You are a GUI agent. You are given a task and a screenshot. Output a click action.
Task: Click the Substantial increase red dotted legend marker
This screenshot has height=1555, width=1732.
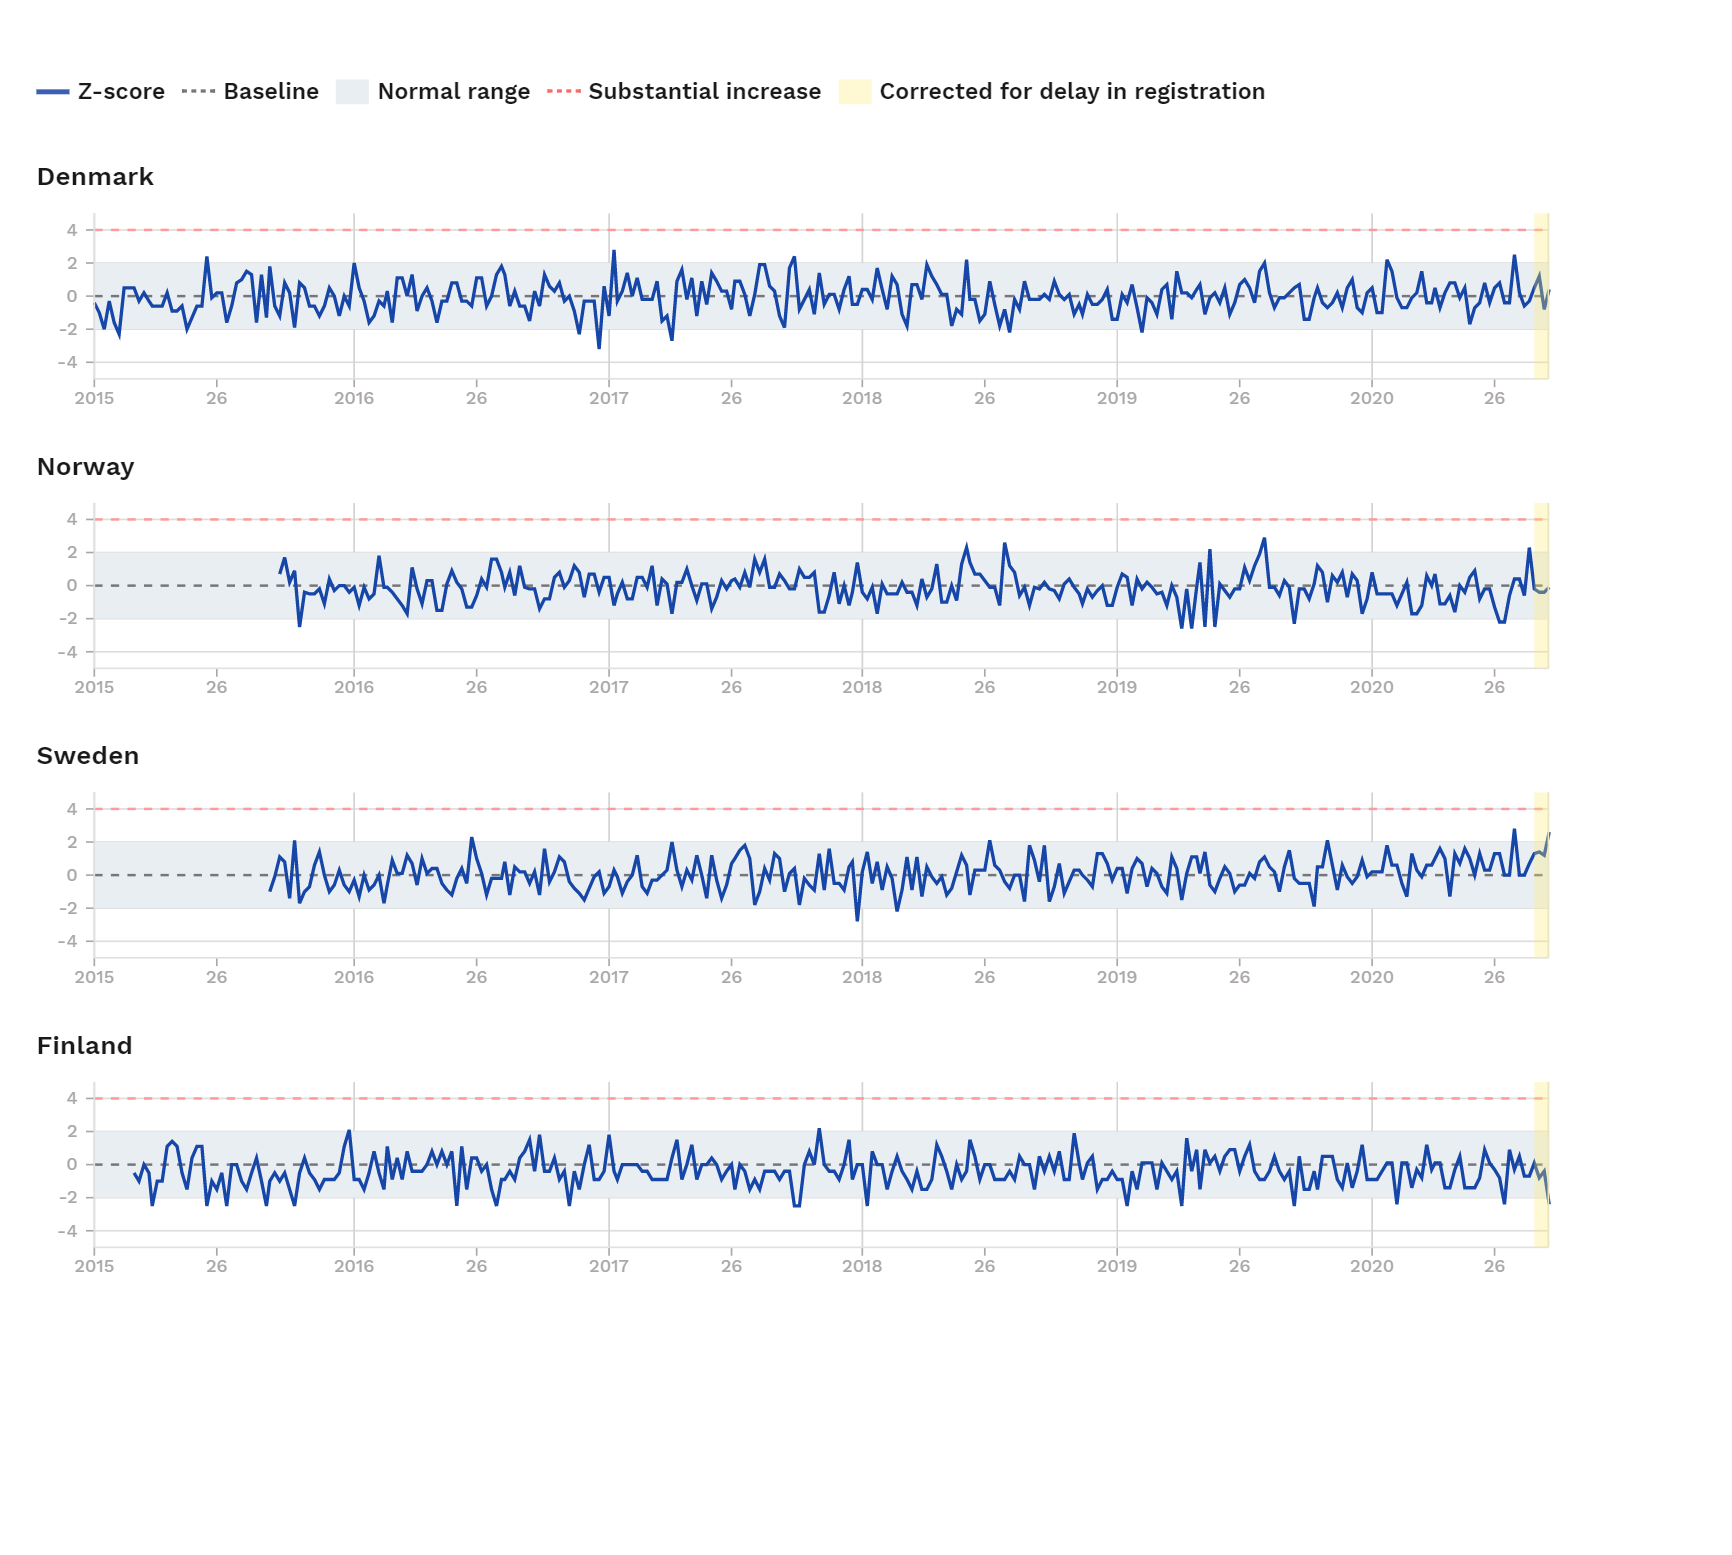pos(564,92)
